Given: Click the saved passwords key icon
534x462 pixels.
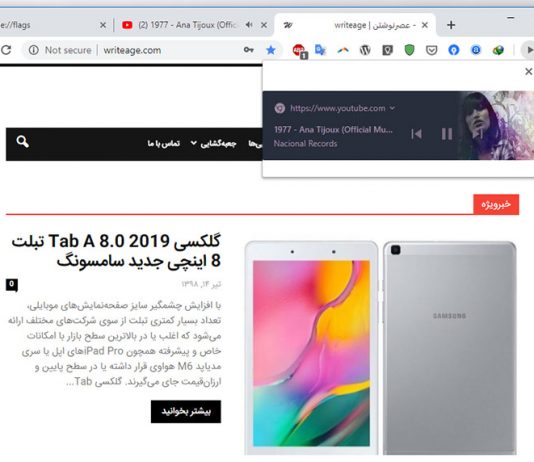Looking at the screenshot, I should (249, 50).
